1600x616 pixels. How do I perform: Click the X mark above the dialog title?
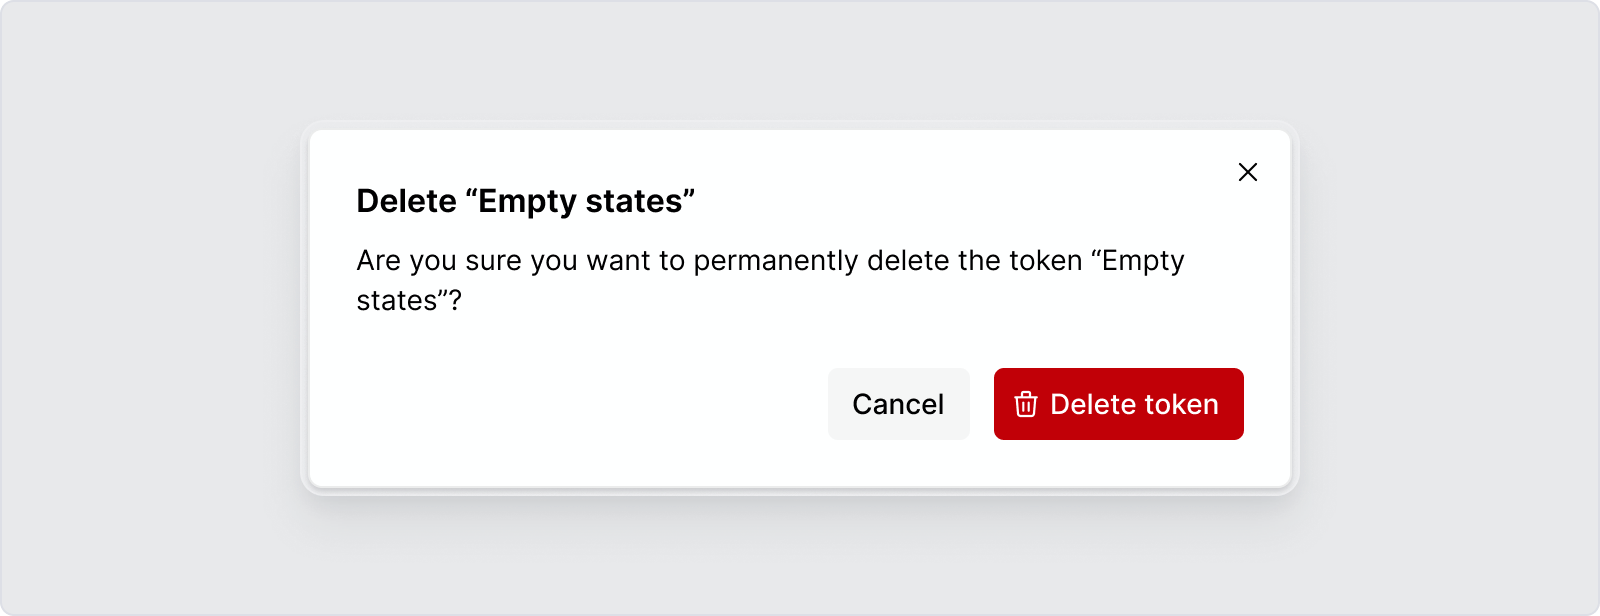[x=1247, y=171]
